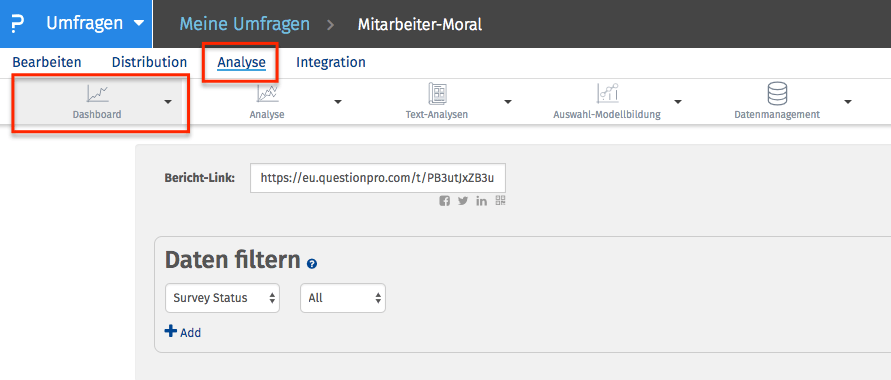Select the Analyse chart icon in toolbar
Viewport: 891px width, 380px height.
[x=267, y=93]
